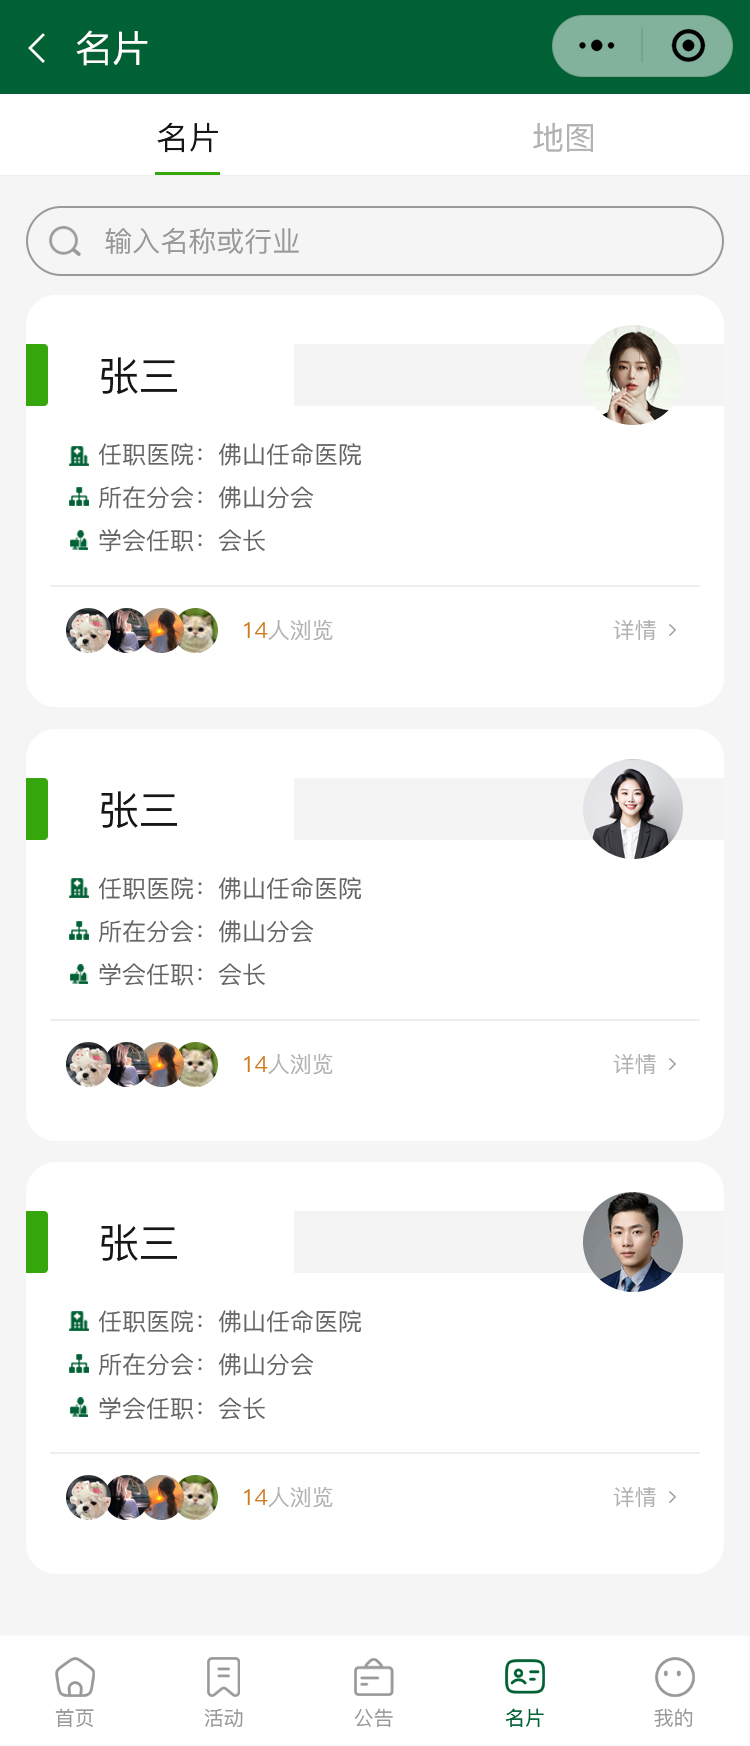
Task: Open the 活动 activities tab
Action: (x=224, y=1689)
